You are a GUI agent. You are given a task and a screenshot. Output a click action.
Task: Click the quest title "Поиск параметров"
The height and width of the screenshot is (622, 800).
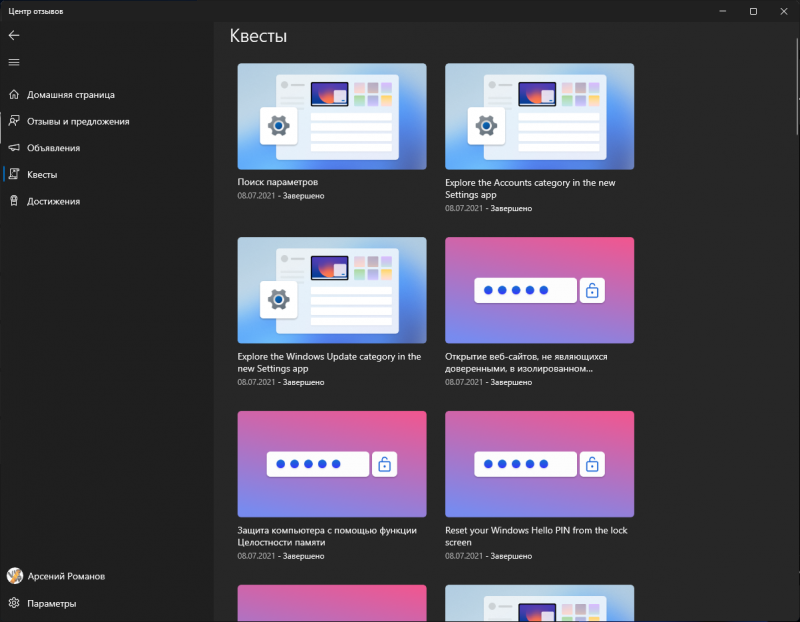tap(278, 182)
